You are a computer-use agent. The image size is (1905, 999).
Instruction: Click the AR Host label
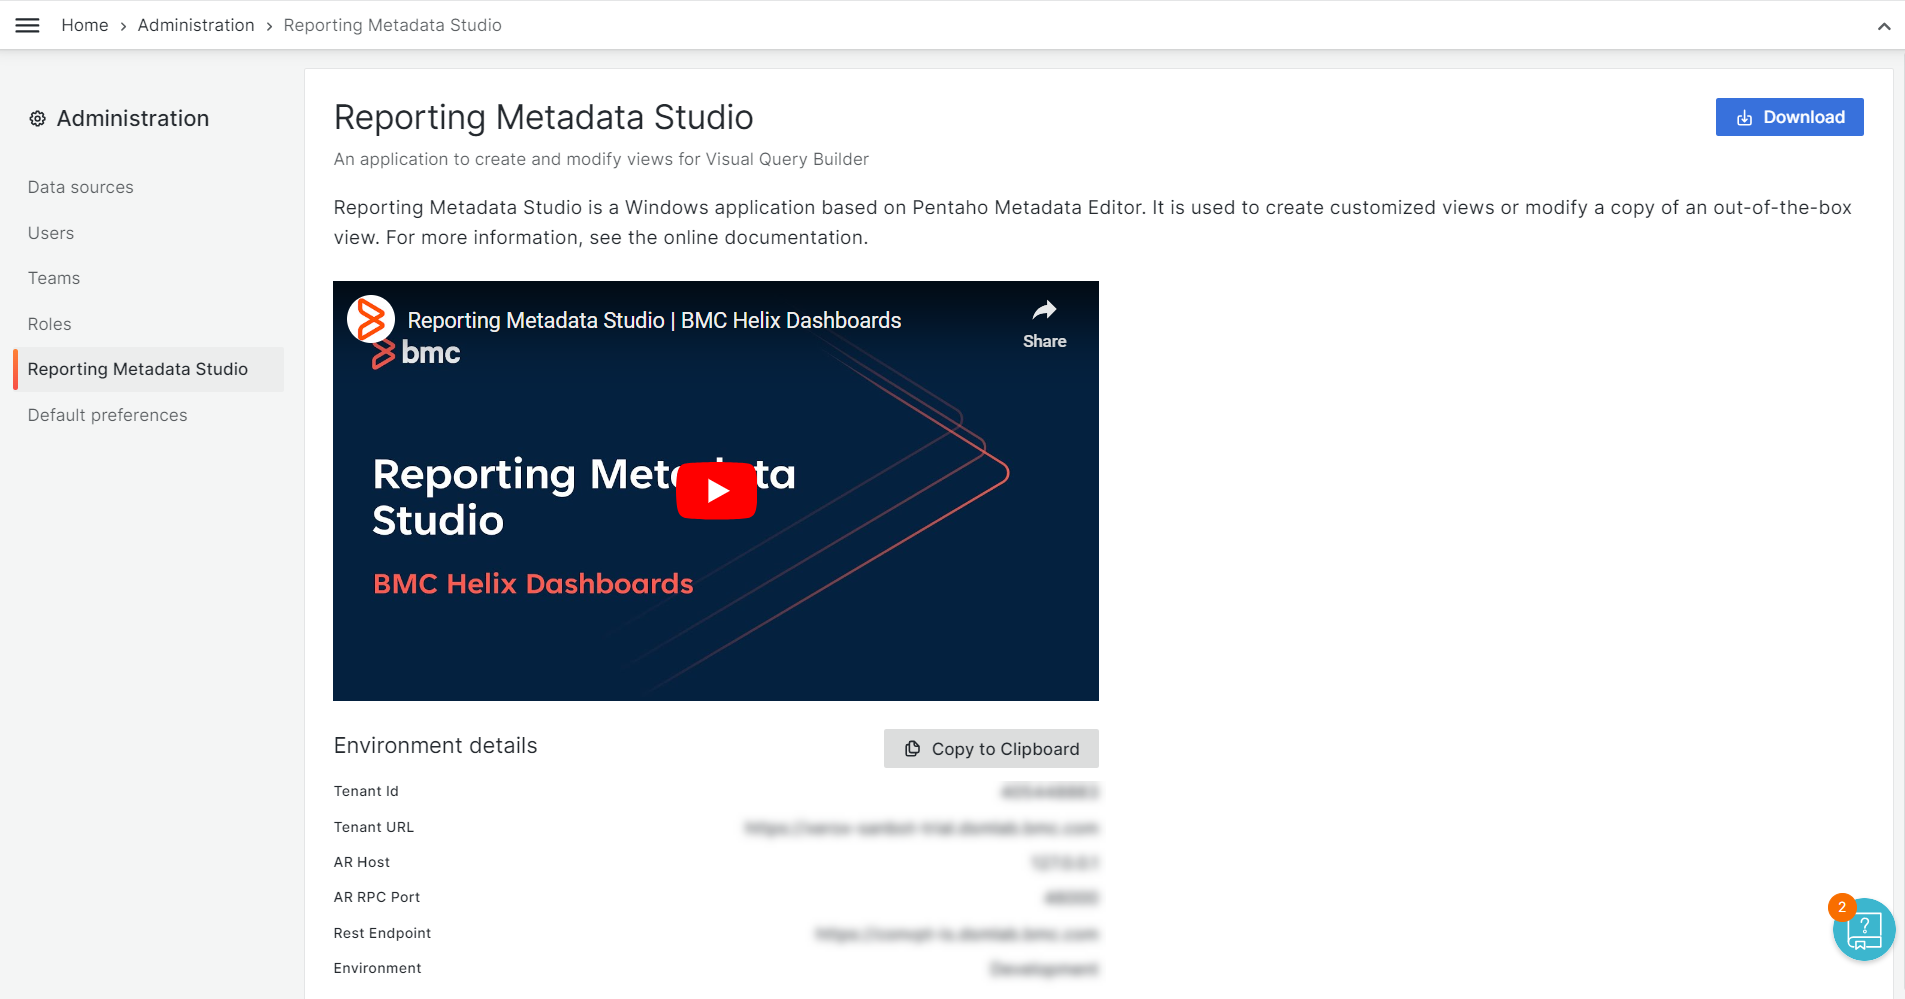tap(362, 862)
